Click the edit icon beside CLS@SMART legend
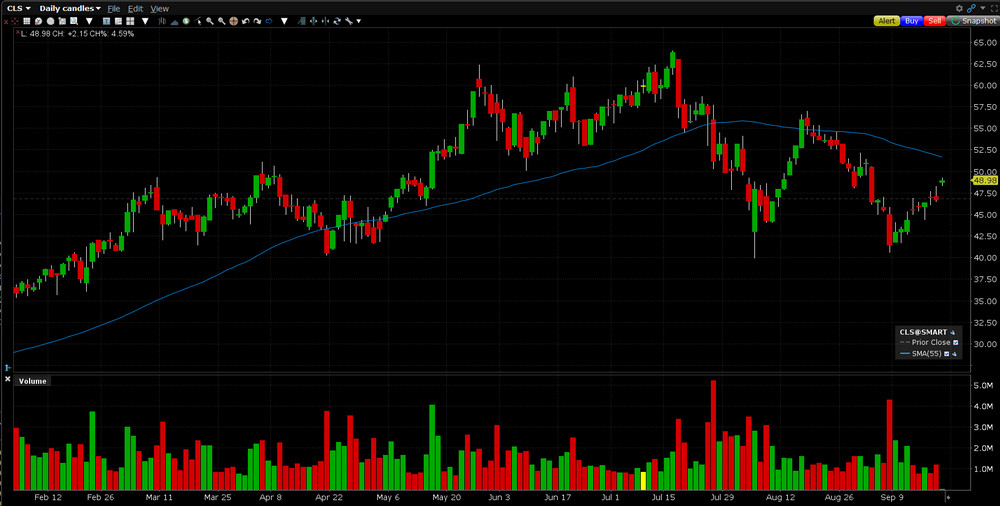The width and height of the screenshot is (1000, 506). tap(952, 331)
